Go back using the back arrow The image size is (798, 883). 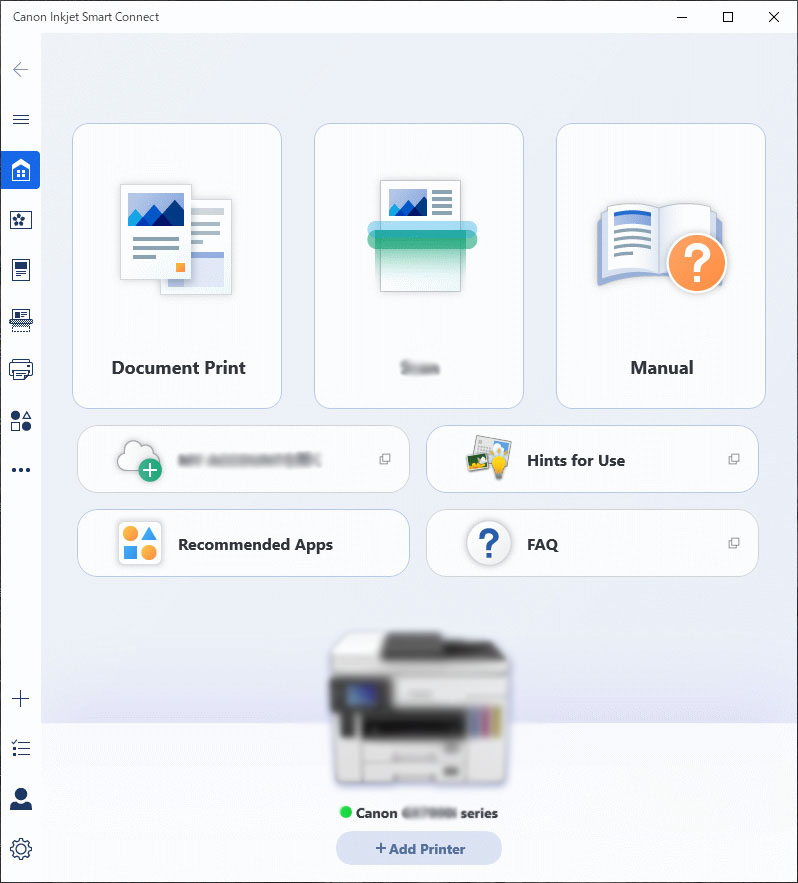pos(20,70)
